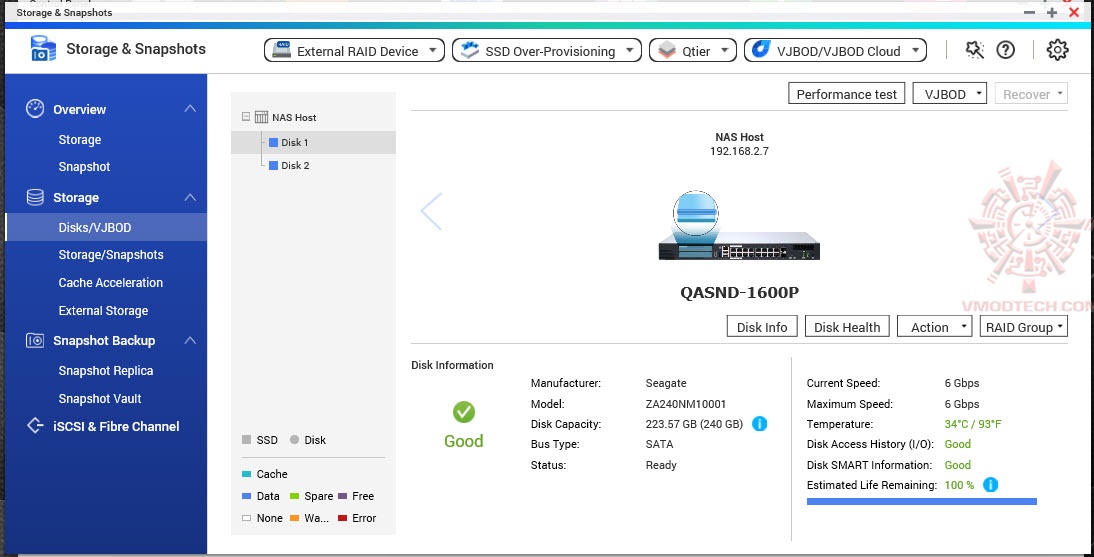Open the Action dropdown
The image size is (1094, 557).
(x=934, y=327)
